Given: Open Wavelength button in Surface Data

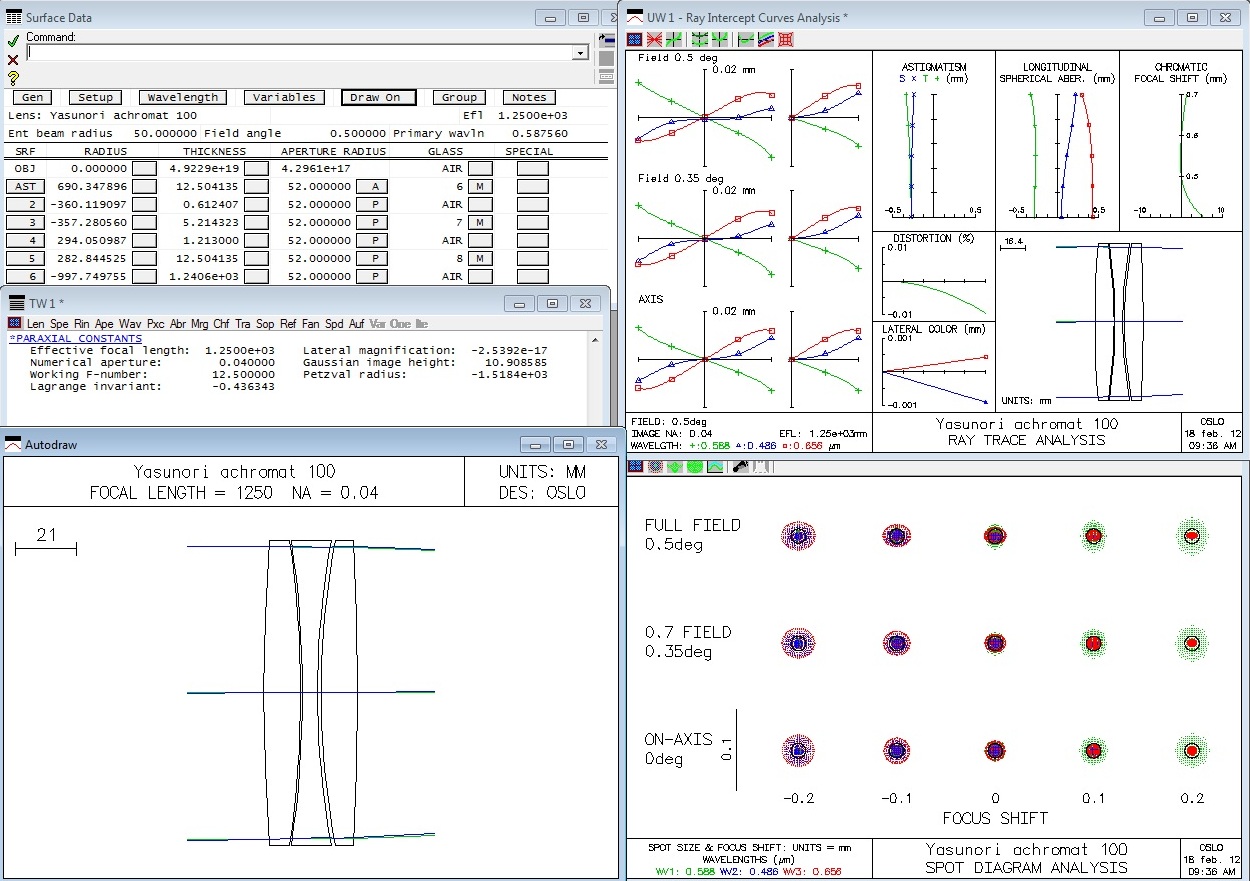Looking at the screenshot, I should [183, 97].
